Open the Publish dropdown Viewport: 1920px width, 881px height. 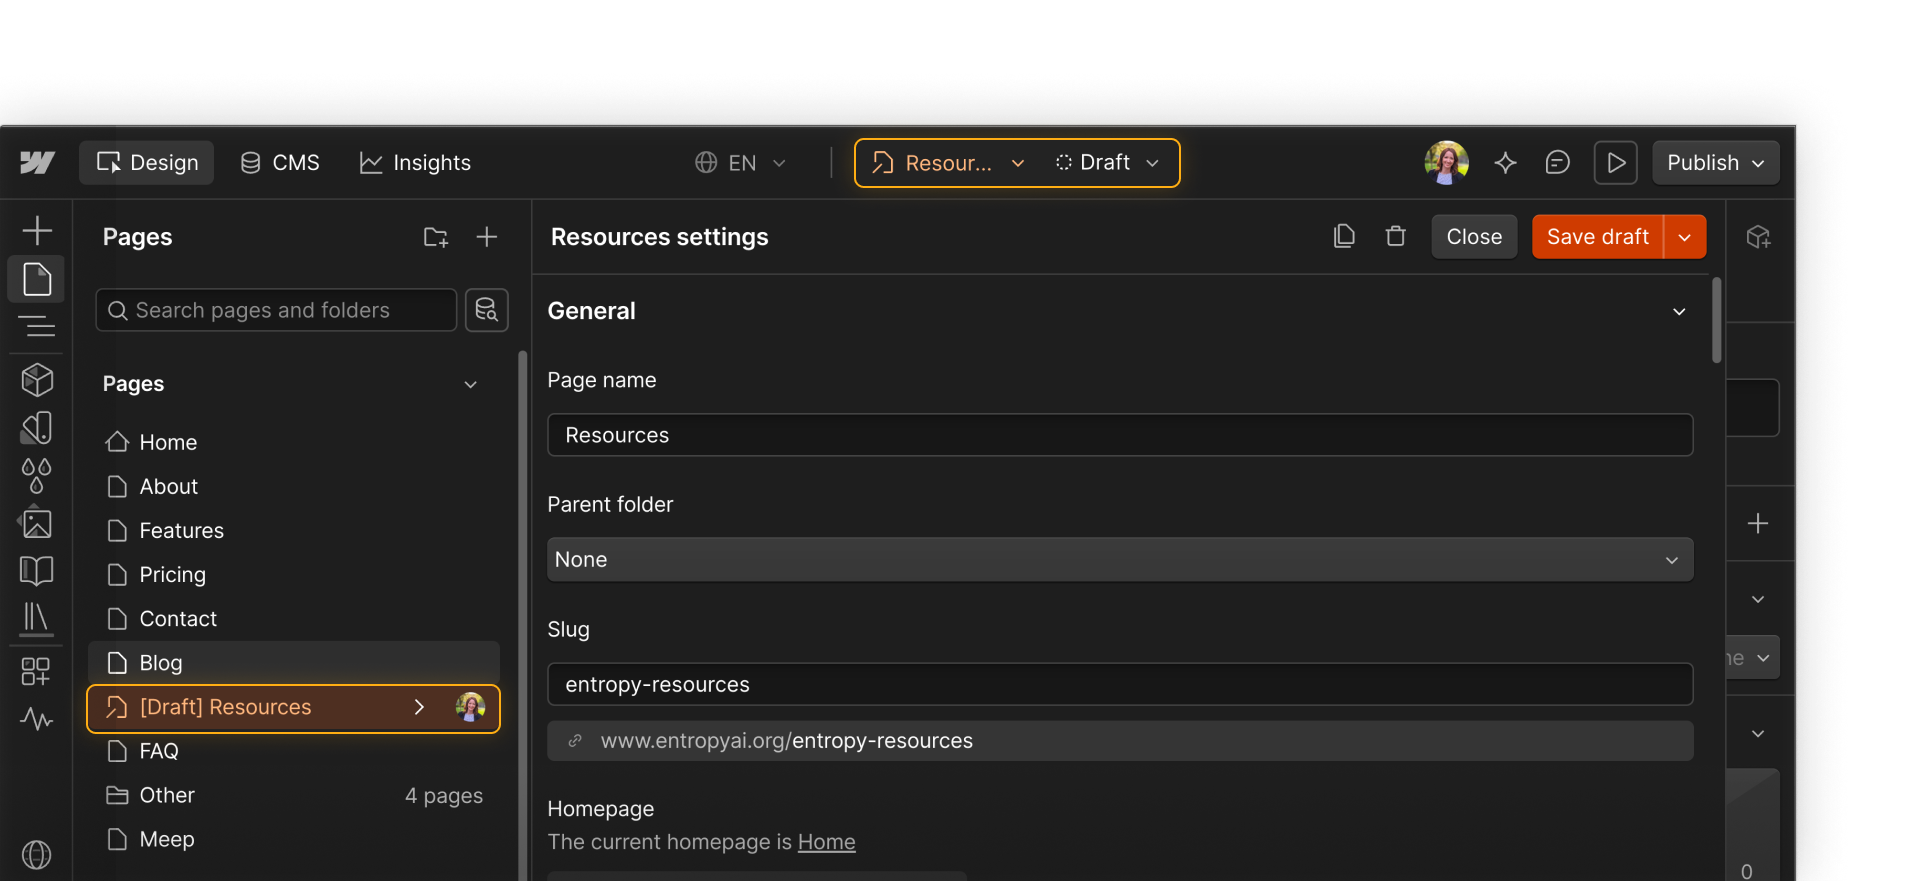pyautogui.click(x=1716, y=163)
